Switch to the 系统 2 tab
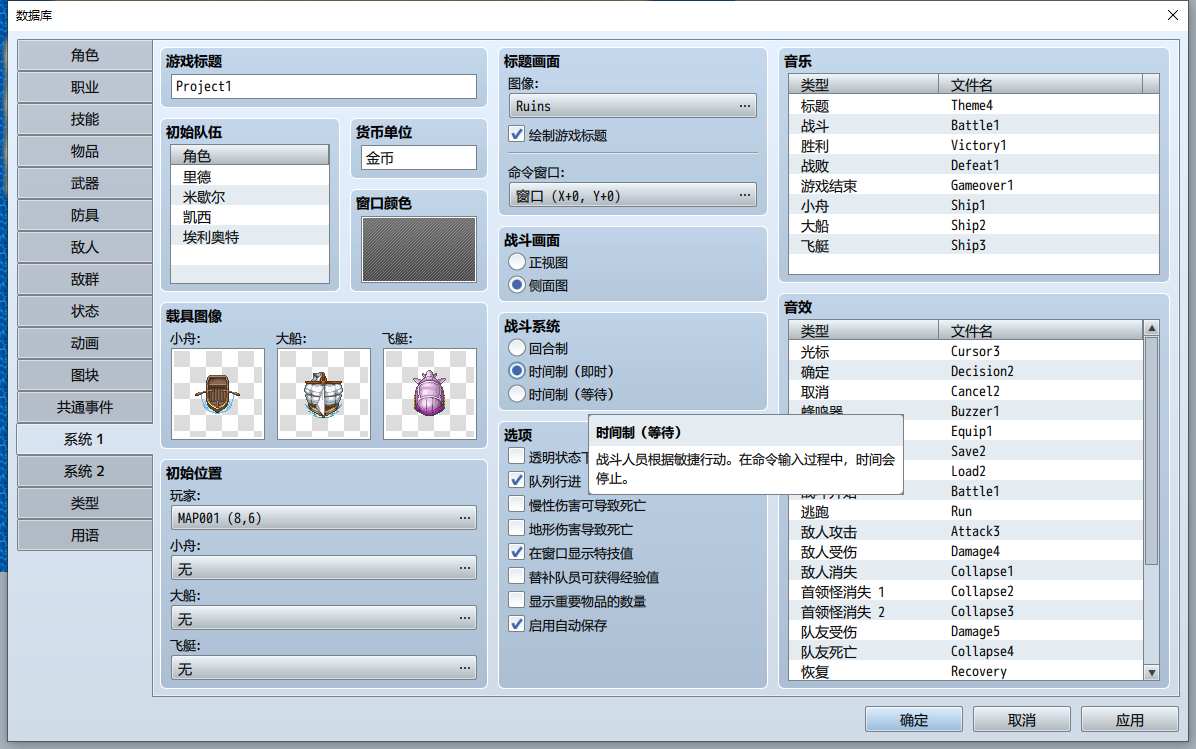Viewport: 1196px width, 749px height. (x=85, y=471)
